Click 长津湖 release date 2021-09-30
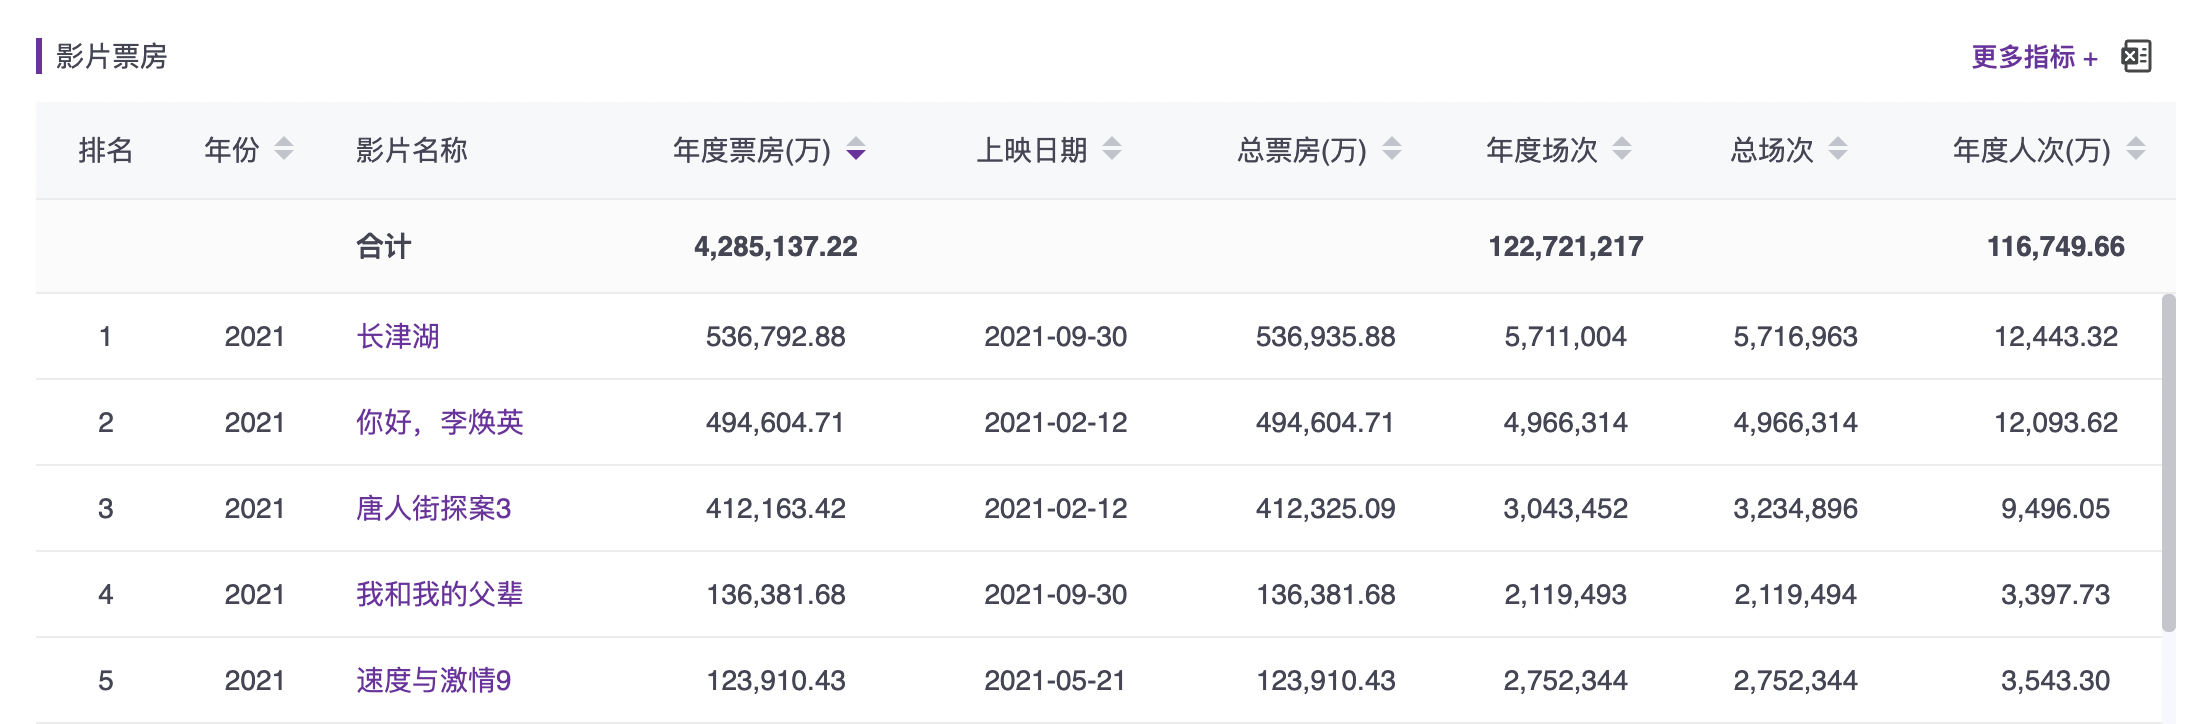Image resolution: width=2208 pixels, height=724 pixels. click(x=1055, y=336)
